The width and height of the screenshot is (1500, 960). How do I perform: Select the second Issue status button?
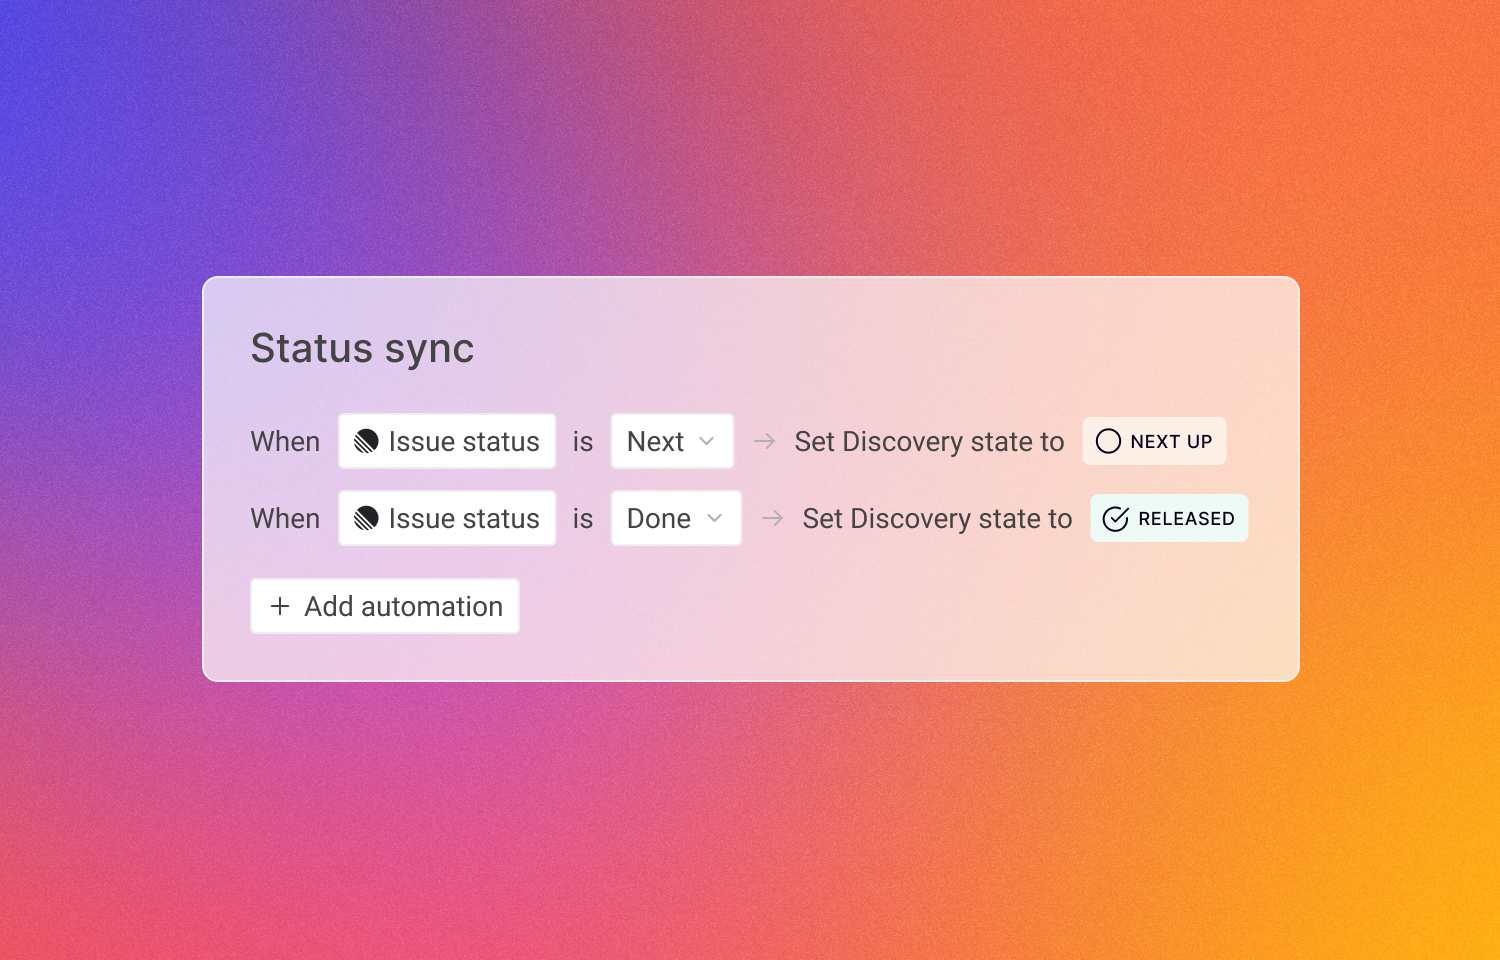pyautogui.click(x=447, y=518)
